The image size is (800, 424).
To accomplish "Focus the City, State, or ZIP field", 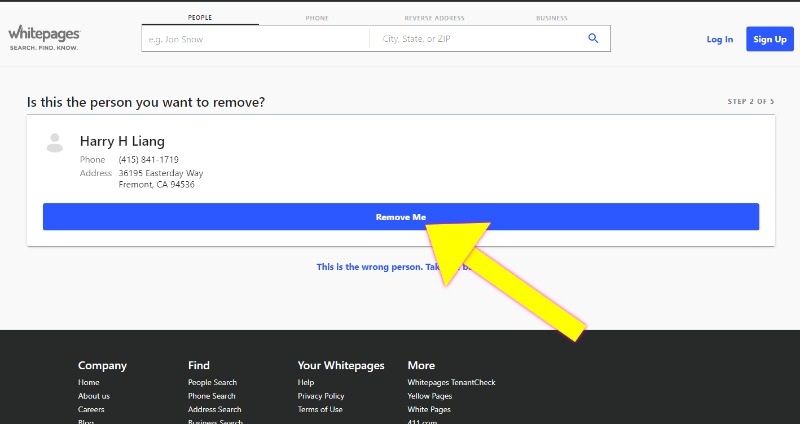I will click(x=477, y=39).
